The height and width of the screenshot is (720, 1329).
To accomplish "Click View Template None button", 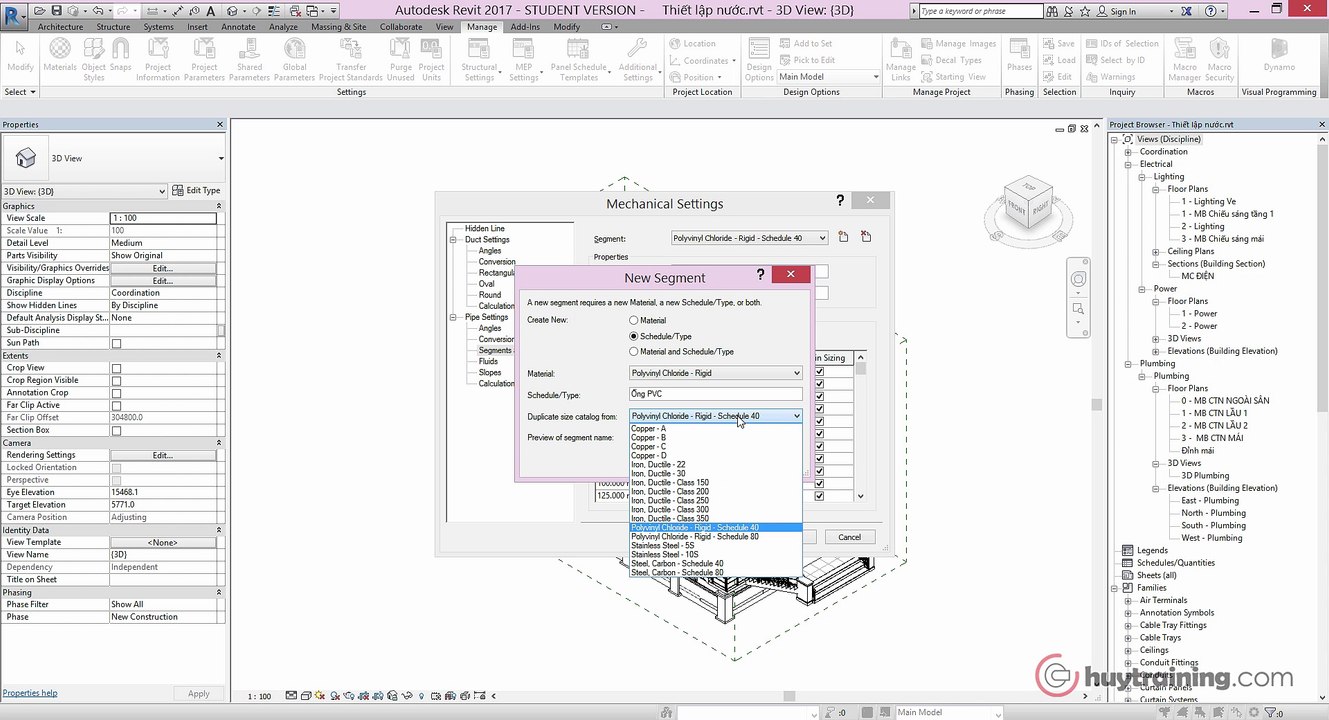I will (x=163, y=542).
